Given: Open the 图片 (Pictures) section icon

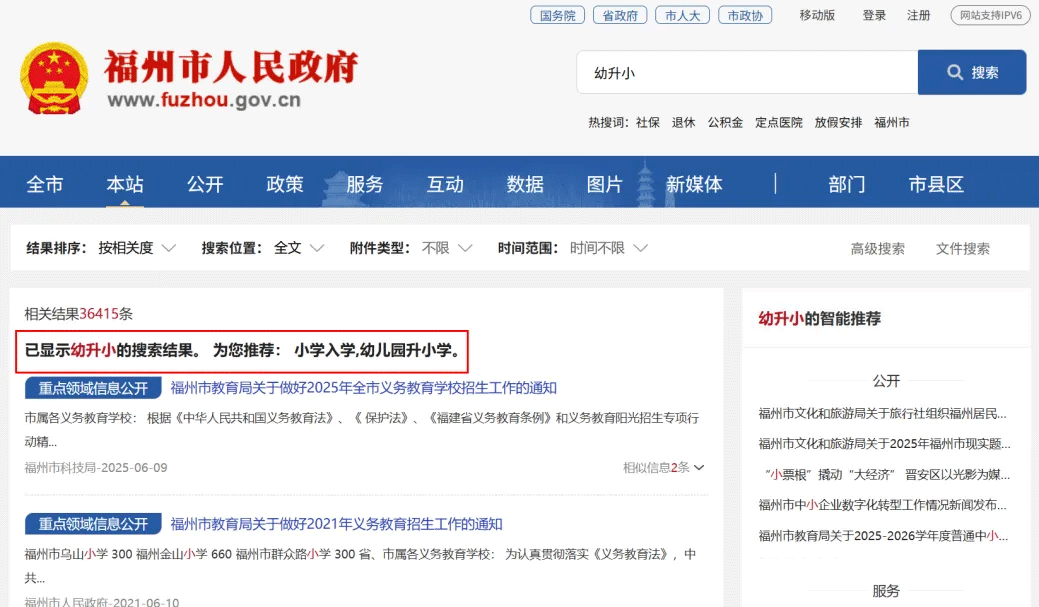Looking at the screenshot, I should click(605, 183).
